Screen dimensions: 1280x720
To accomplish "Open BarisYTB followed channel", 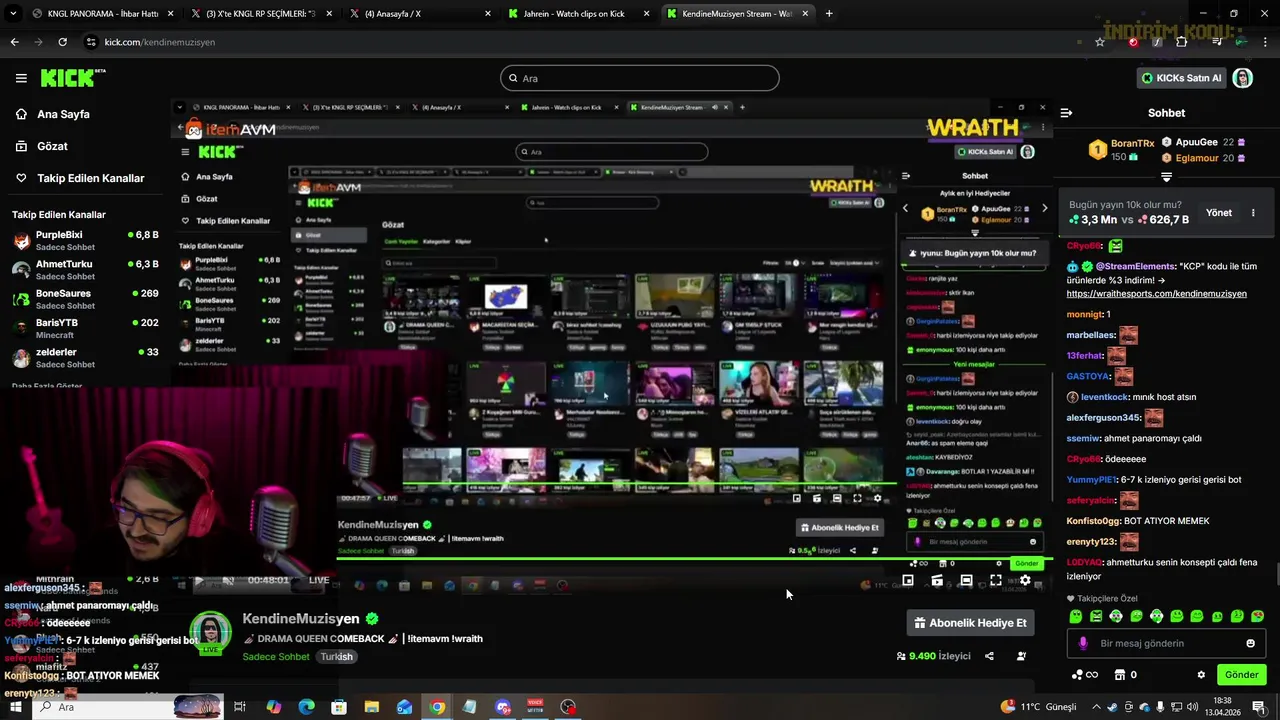I will (85, 328).
